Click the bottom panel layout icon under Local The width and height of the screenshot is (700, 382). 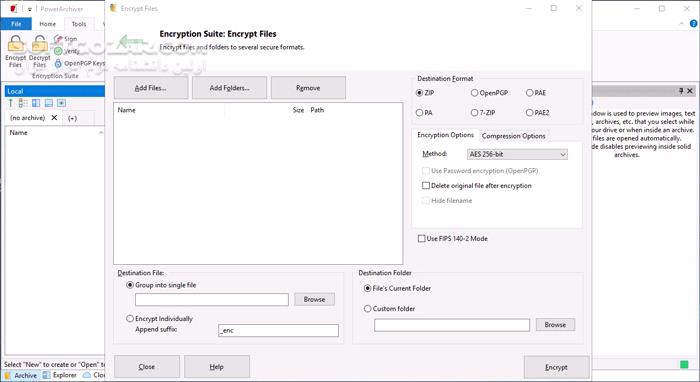point(49,103)
